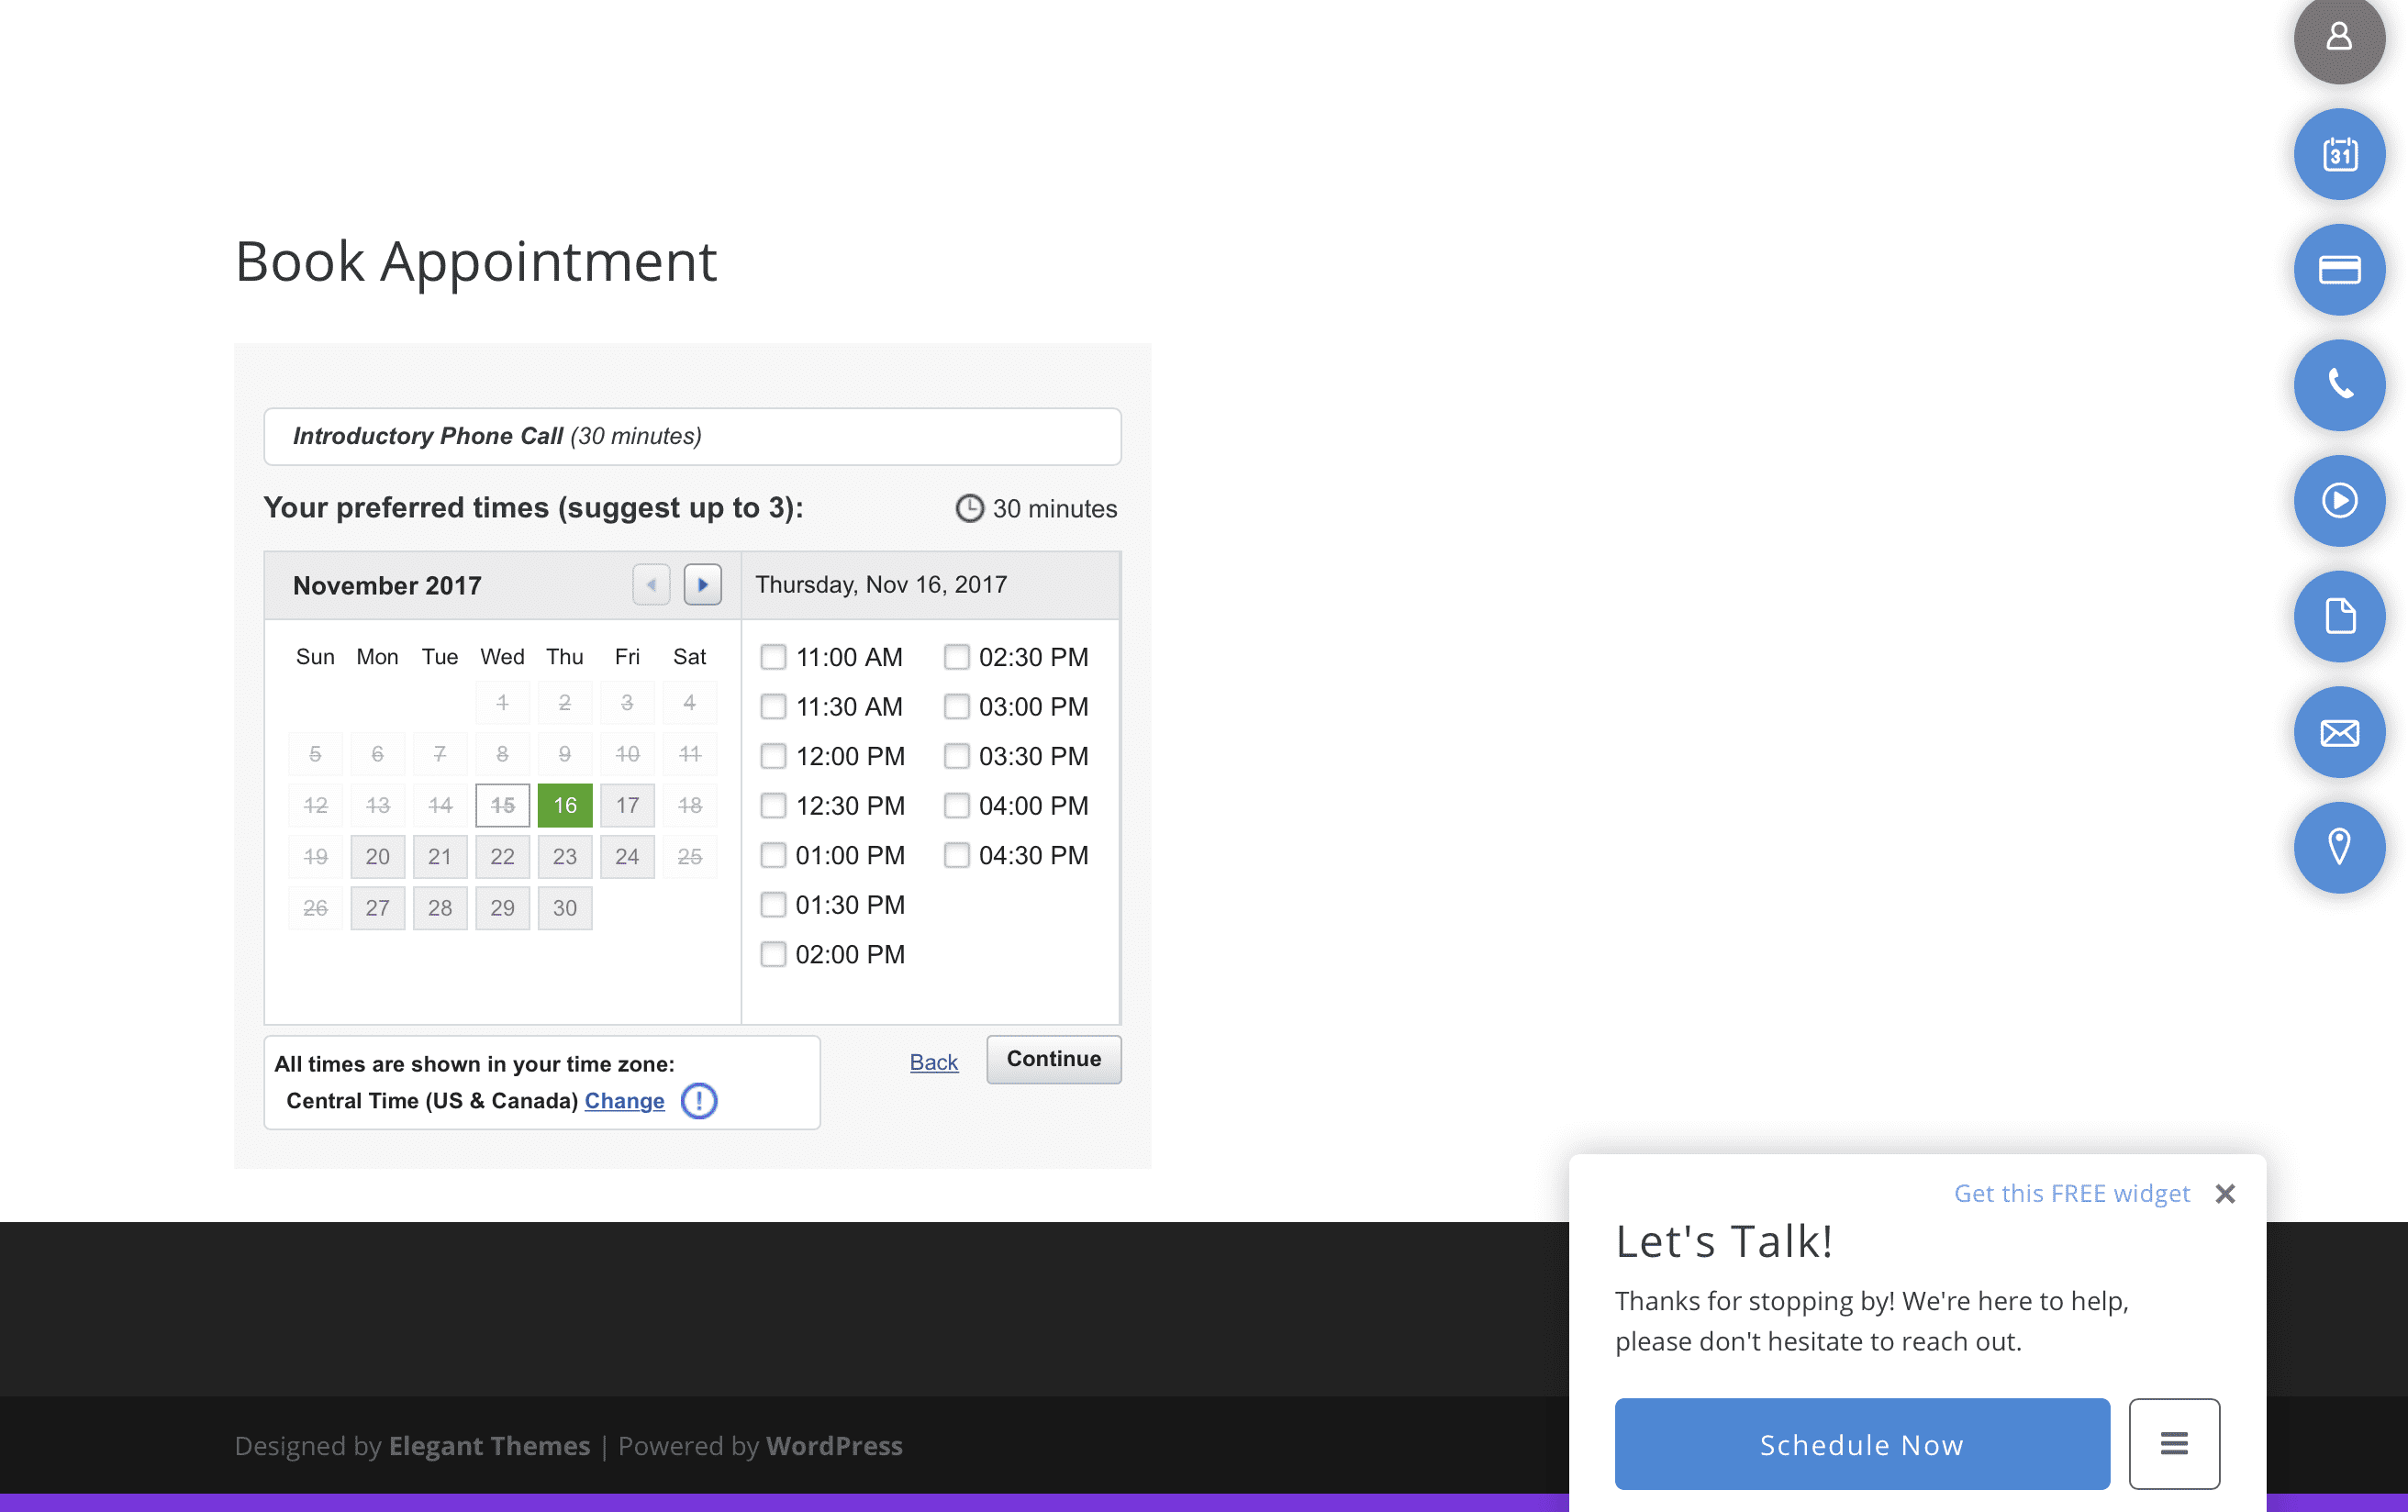Image resolution: width=2408 pixels, height=1512 pixels.
Task: Select the 02:30 PM checkbox
Action: click(956, 657)
